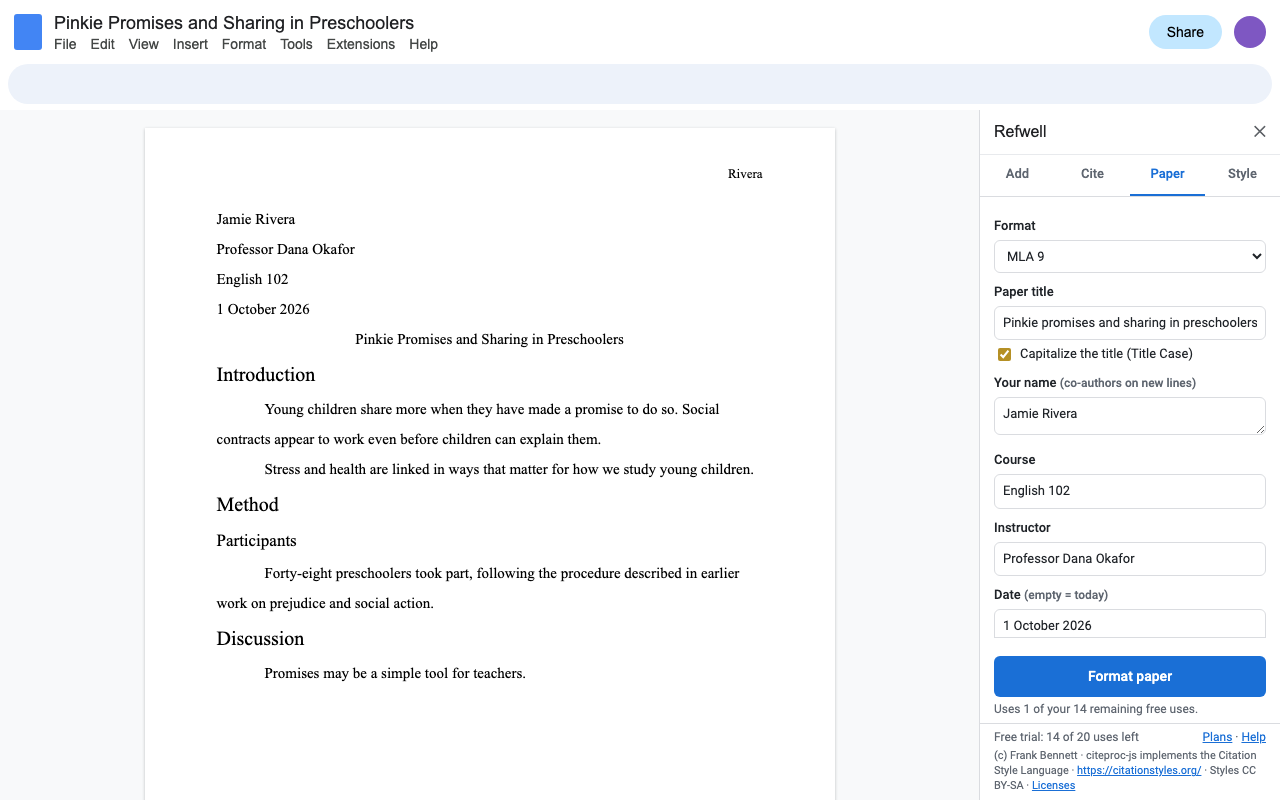This screenshot has width=1280, height=800.
Task: Click the document title in the header
Action: pyautogui.click(x=234, y=22)
